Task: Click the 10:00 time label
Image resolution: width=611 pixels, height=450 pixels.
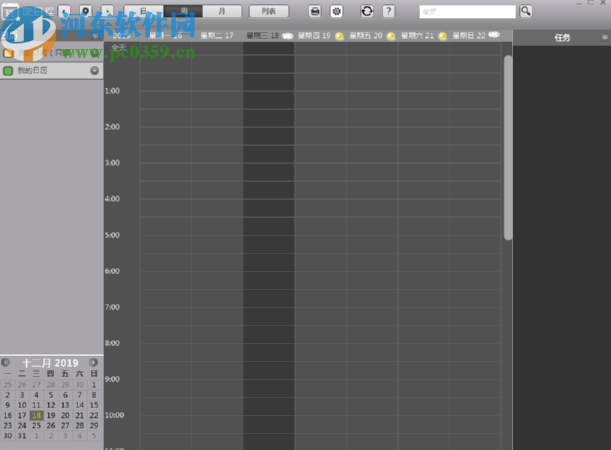Action: click(x=115, y=415)
